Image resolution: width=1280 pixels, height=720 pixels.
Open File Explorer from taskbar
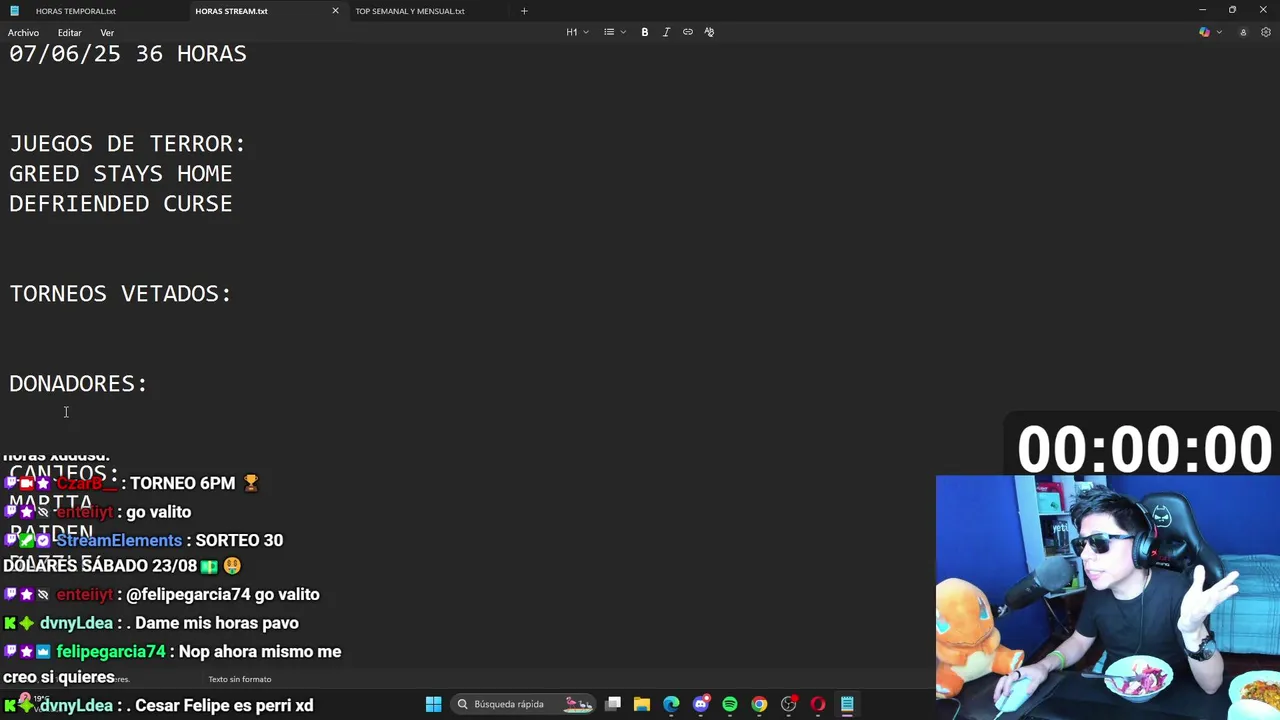pyautogui.click(x=642, y=704)
